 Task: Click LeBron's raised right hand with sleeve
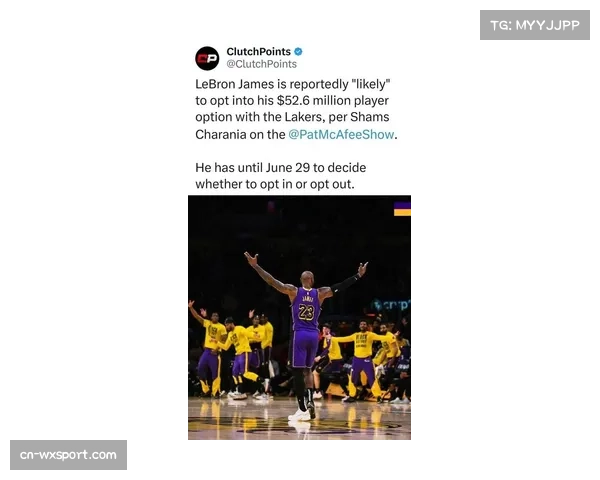(x=362, y=268)
